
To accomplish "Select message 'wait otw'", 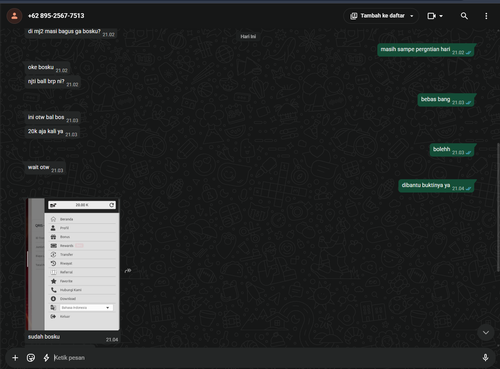I will pos(39,167).
